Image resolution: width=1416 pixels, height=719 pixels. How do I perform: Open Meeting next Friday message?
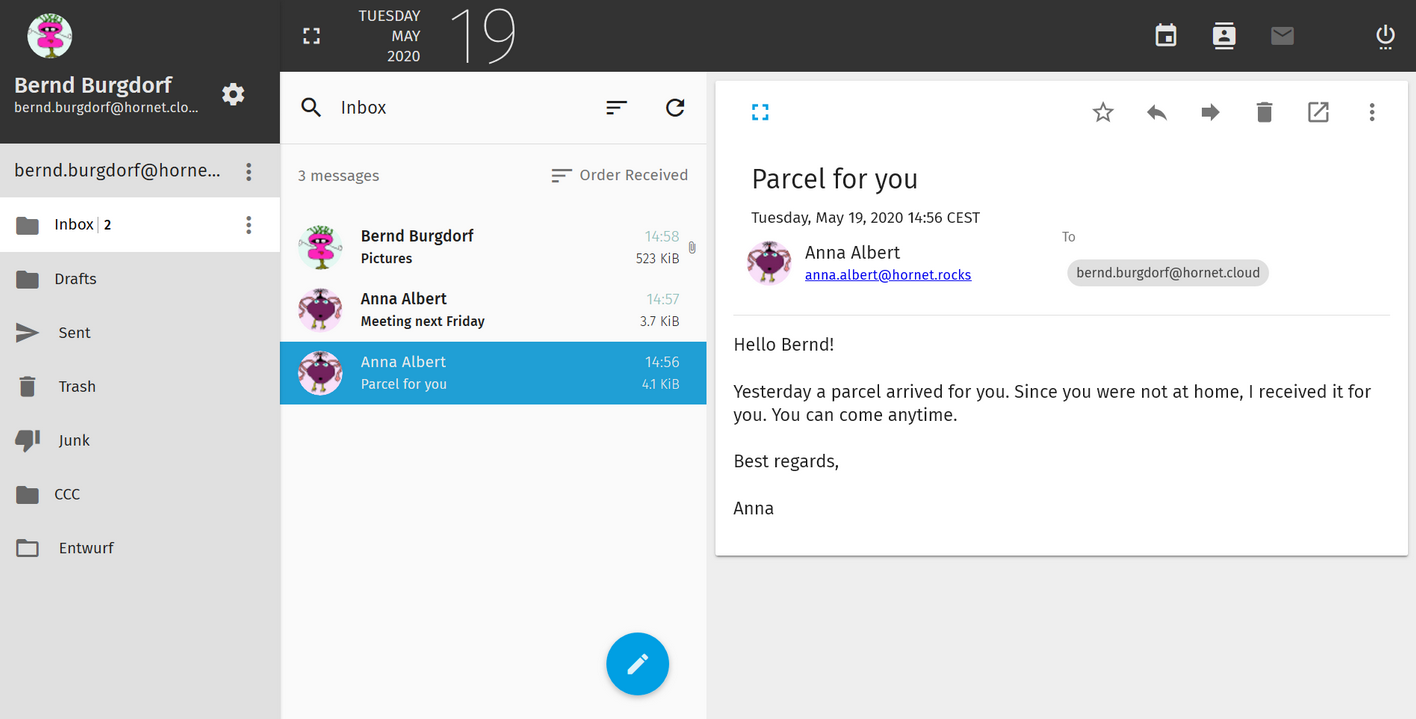pos(493,310)
